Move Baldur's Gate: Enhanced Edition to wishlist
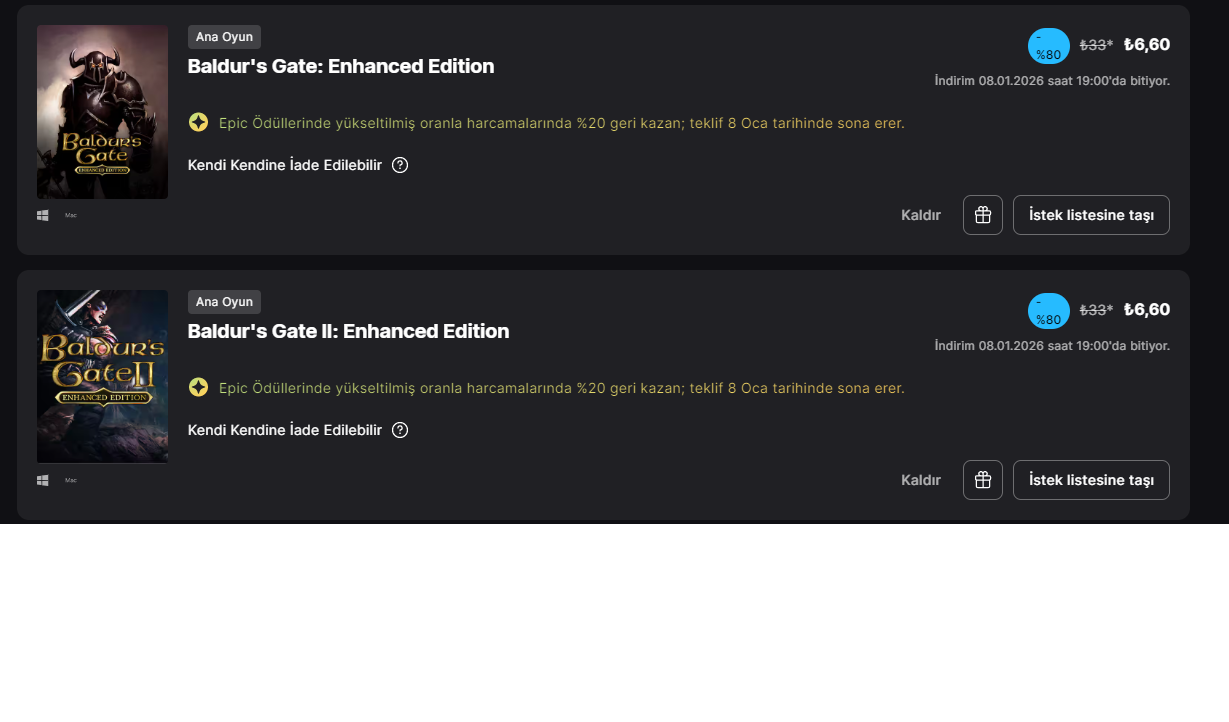Viewport: 1229px width, 722px height. click(1091, 215)
